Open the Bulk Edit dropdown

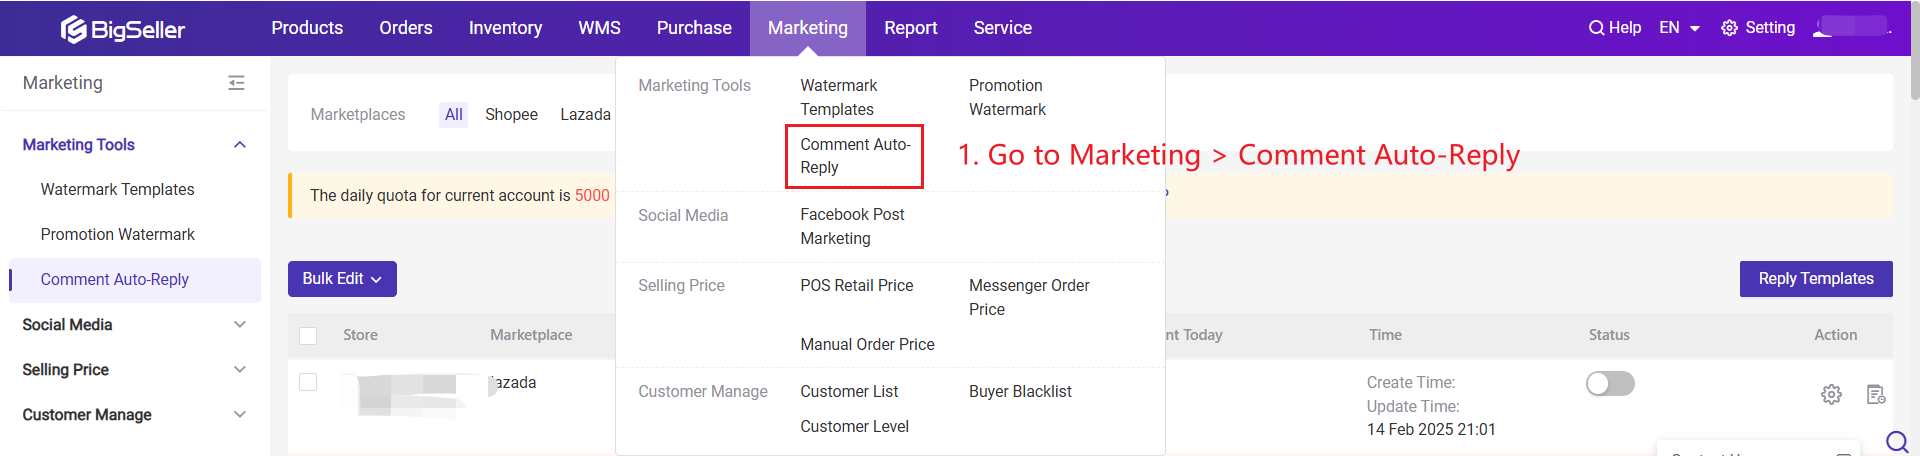click(x=342, y=279)
